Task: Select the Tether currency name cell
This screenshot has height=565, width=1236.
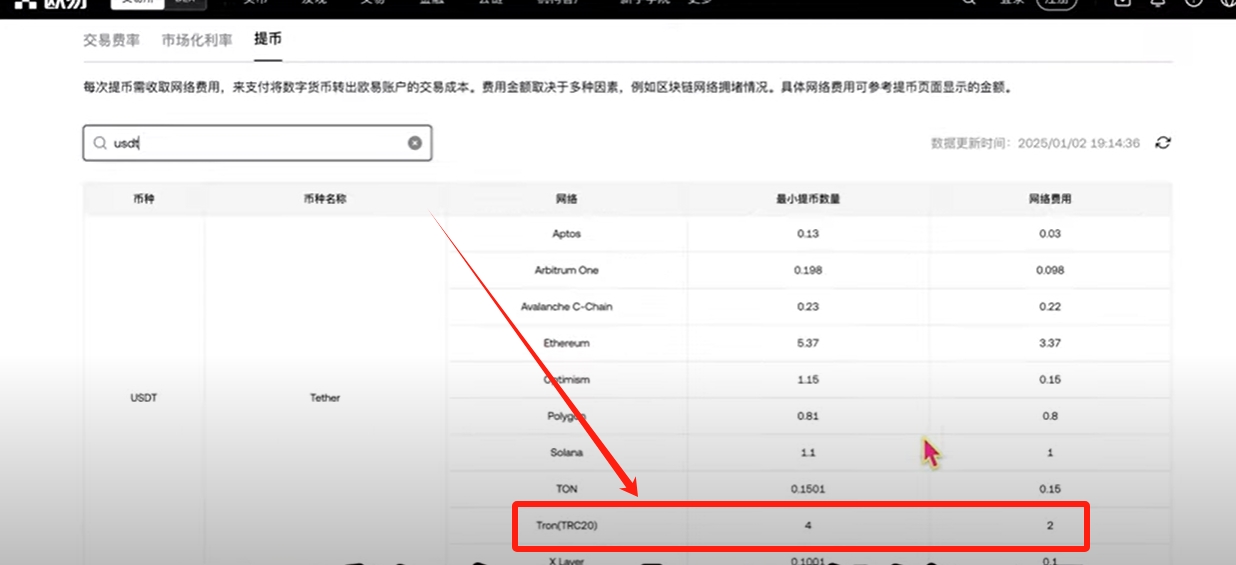Action: [325, 398]
